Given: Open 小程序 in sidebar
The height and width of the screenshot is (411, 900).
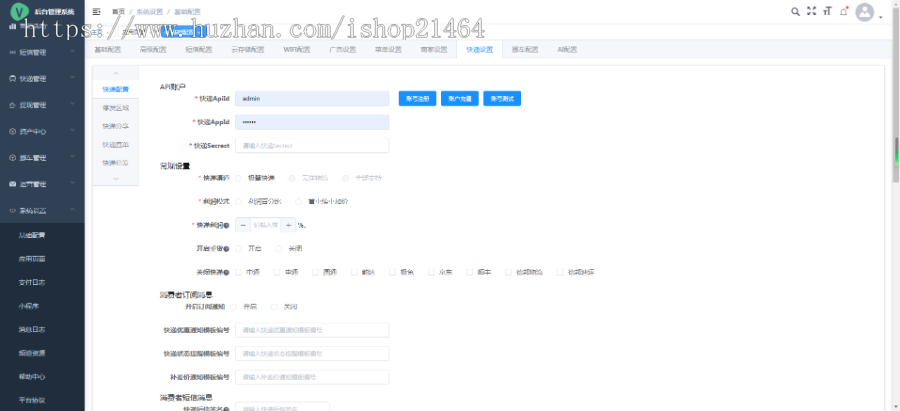Looking at the screenshot, I should pyautogui.click(x=28, y=306).
